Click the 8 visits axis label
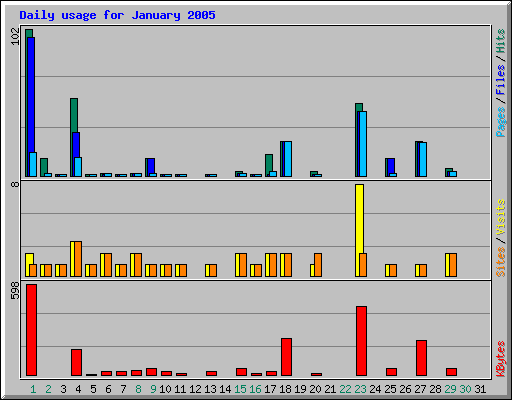 (15, 184)
